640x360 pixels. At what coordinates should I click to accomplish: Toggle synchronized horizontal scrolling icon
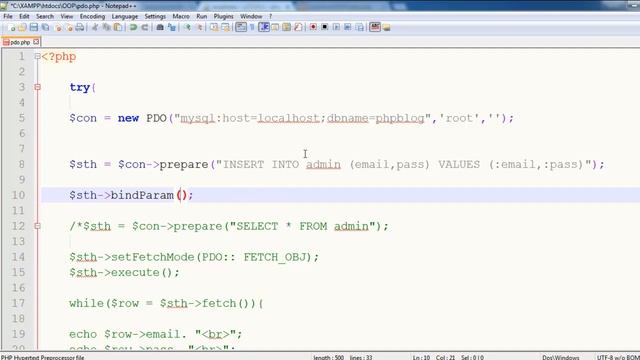(225, 27)
